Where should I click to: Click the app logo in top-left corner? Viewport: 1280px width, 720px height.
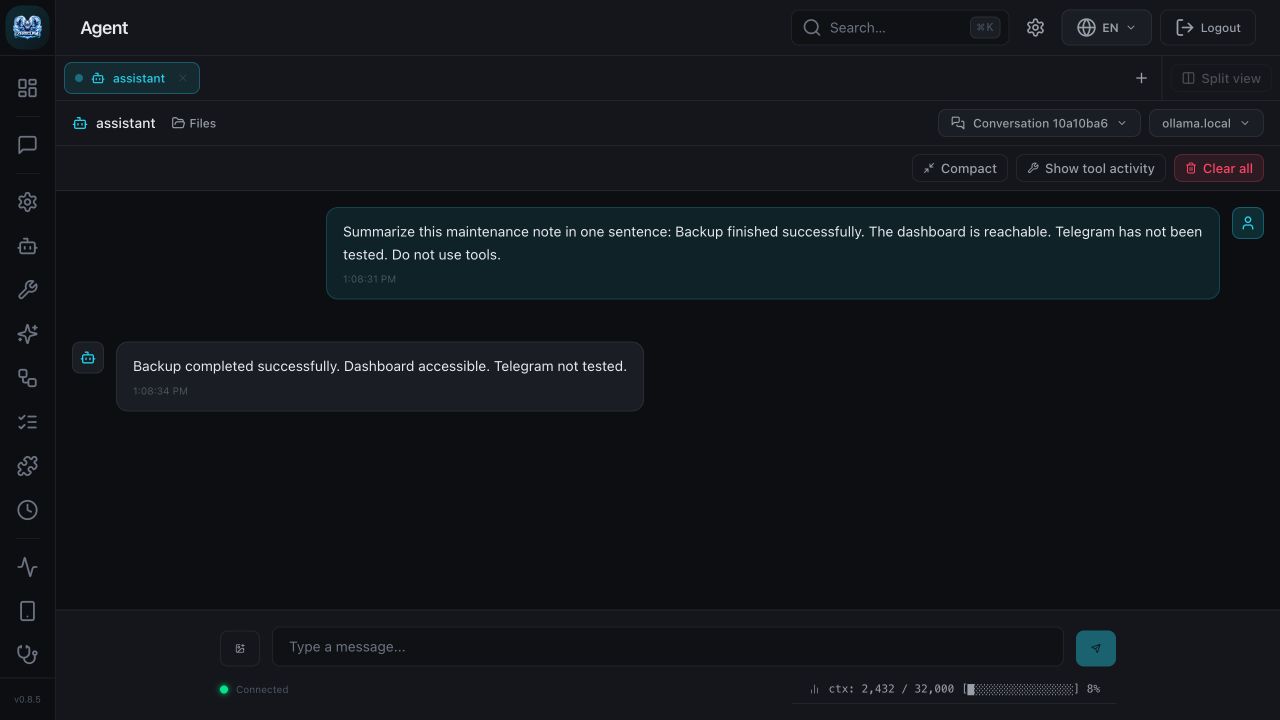27,27
